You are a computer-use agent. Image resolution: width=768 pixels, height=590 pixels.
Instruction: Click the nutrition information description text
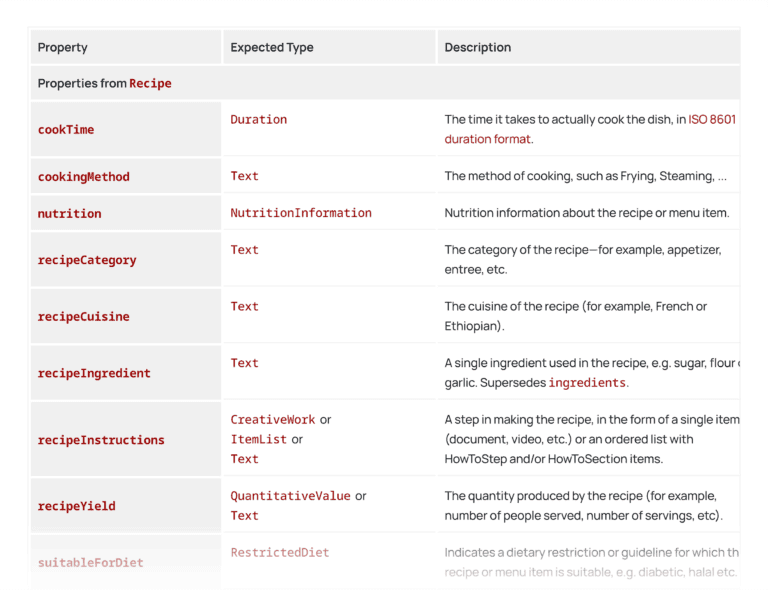(x=587, y=213)
